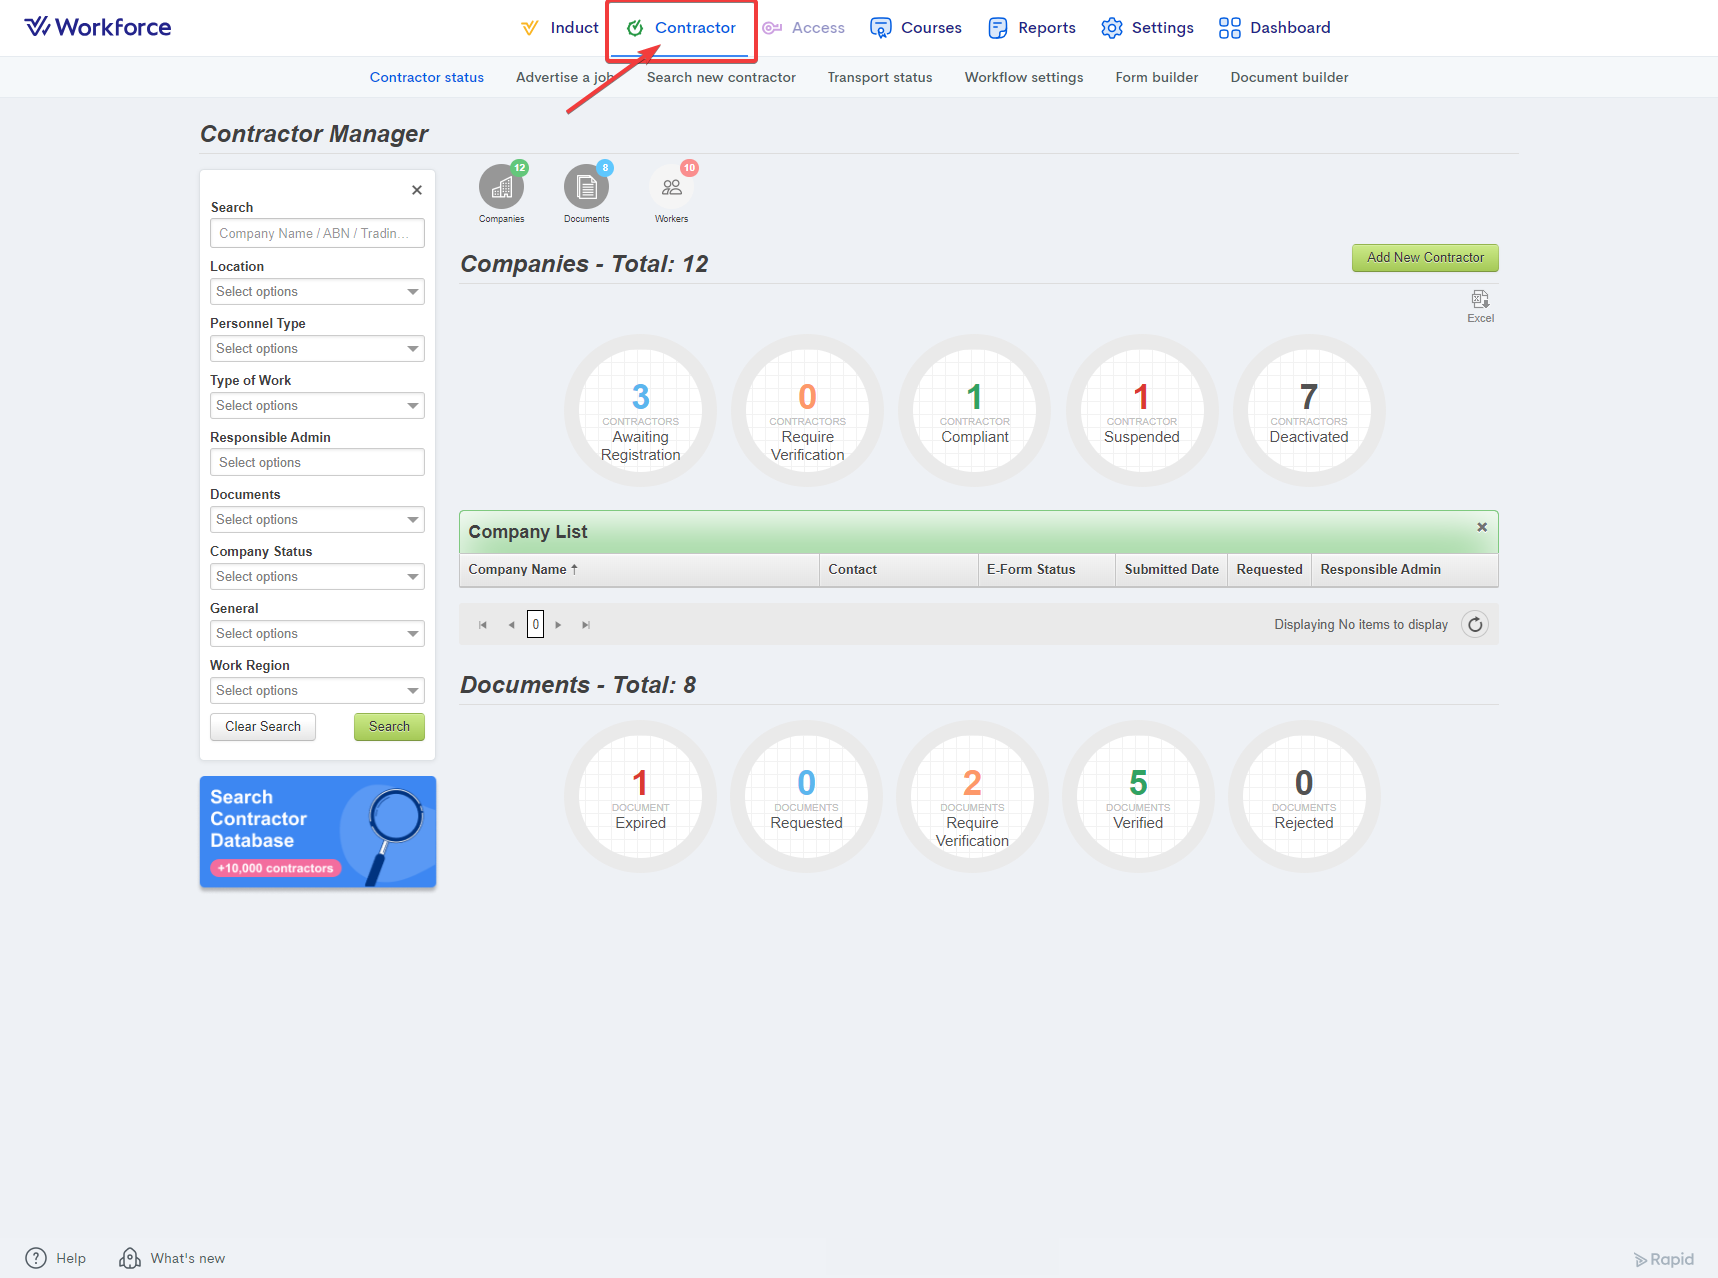This screenshot has height=1278, width=1718.
Task: Expand the Company Status dropdown
Action: [x=317, y=577]
